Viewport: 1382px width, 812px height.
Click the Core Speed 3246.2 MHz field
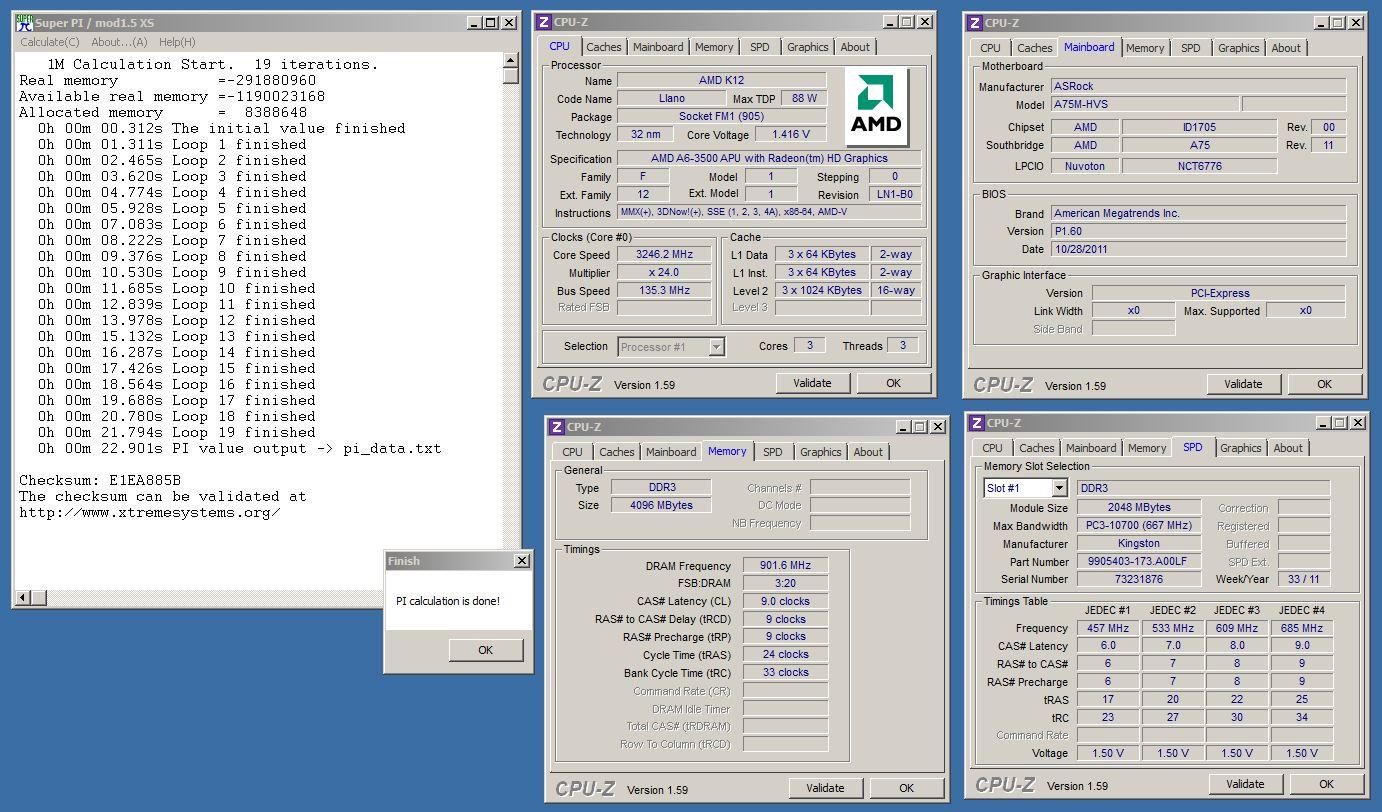click(664, 254)
